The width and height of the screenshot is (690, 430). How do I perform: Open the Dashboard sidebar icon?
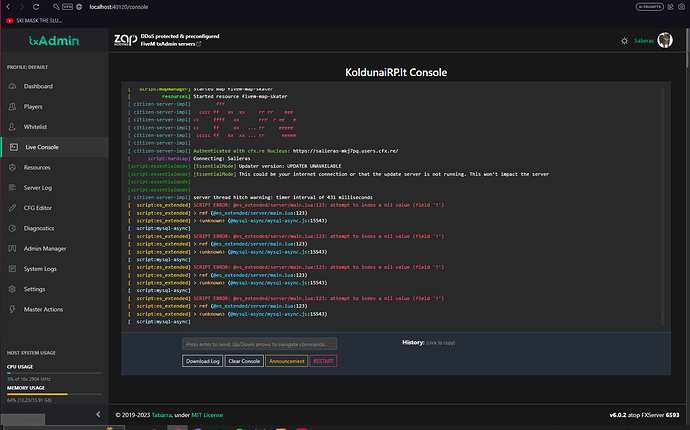(11, 87)
